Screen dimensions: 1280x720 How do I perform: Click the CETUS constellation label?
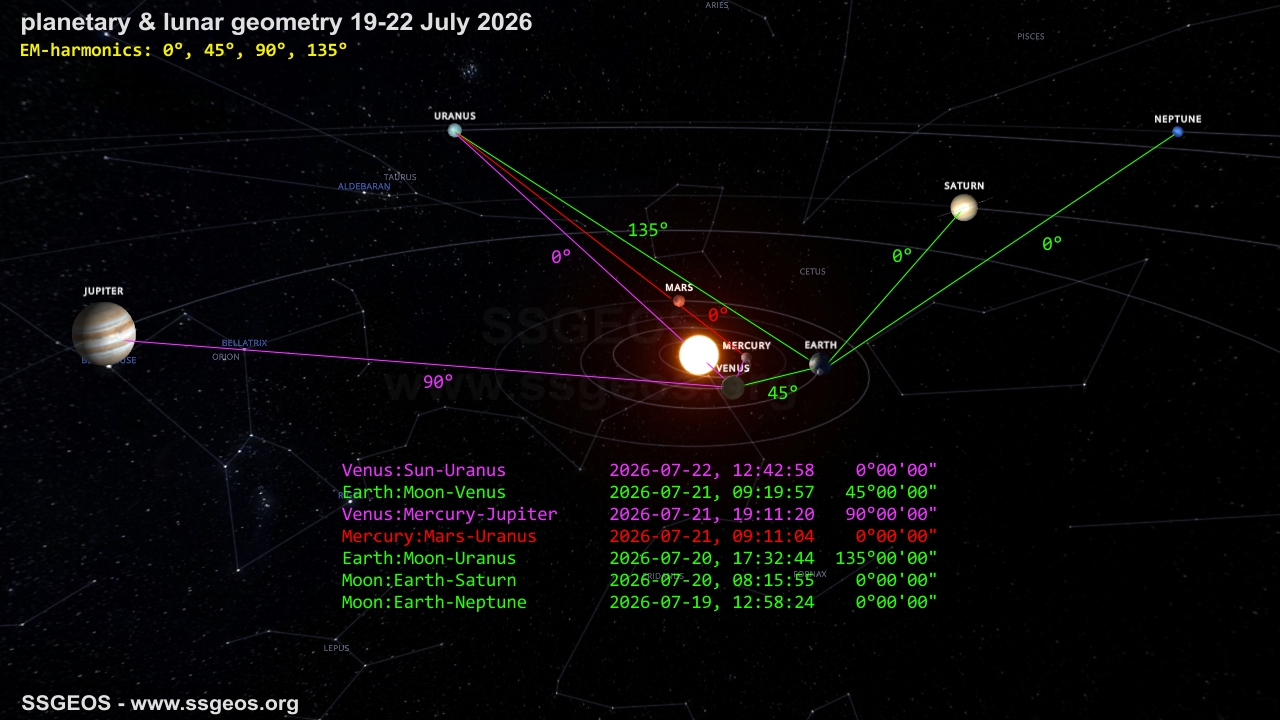click(x=812, y=272)
